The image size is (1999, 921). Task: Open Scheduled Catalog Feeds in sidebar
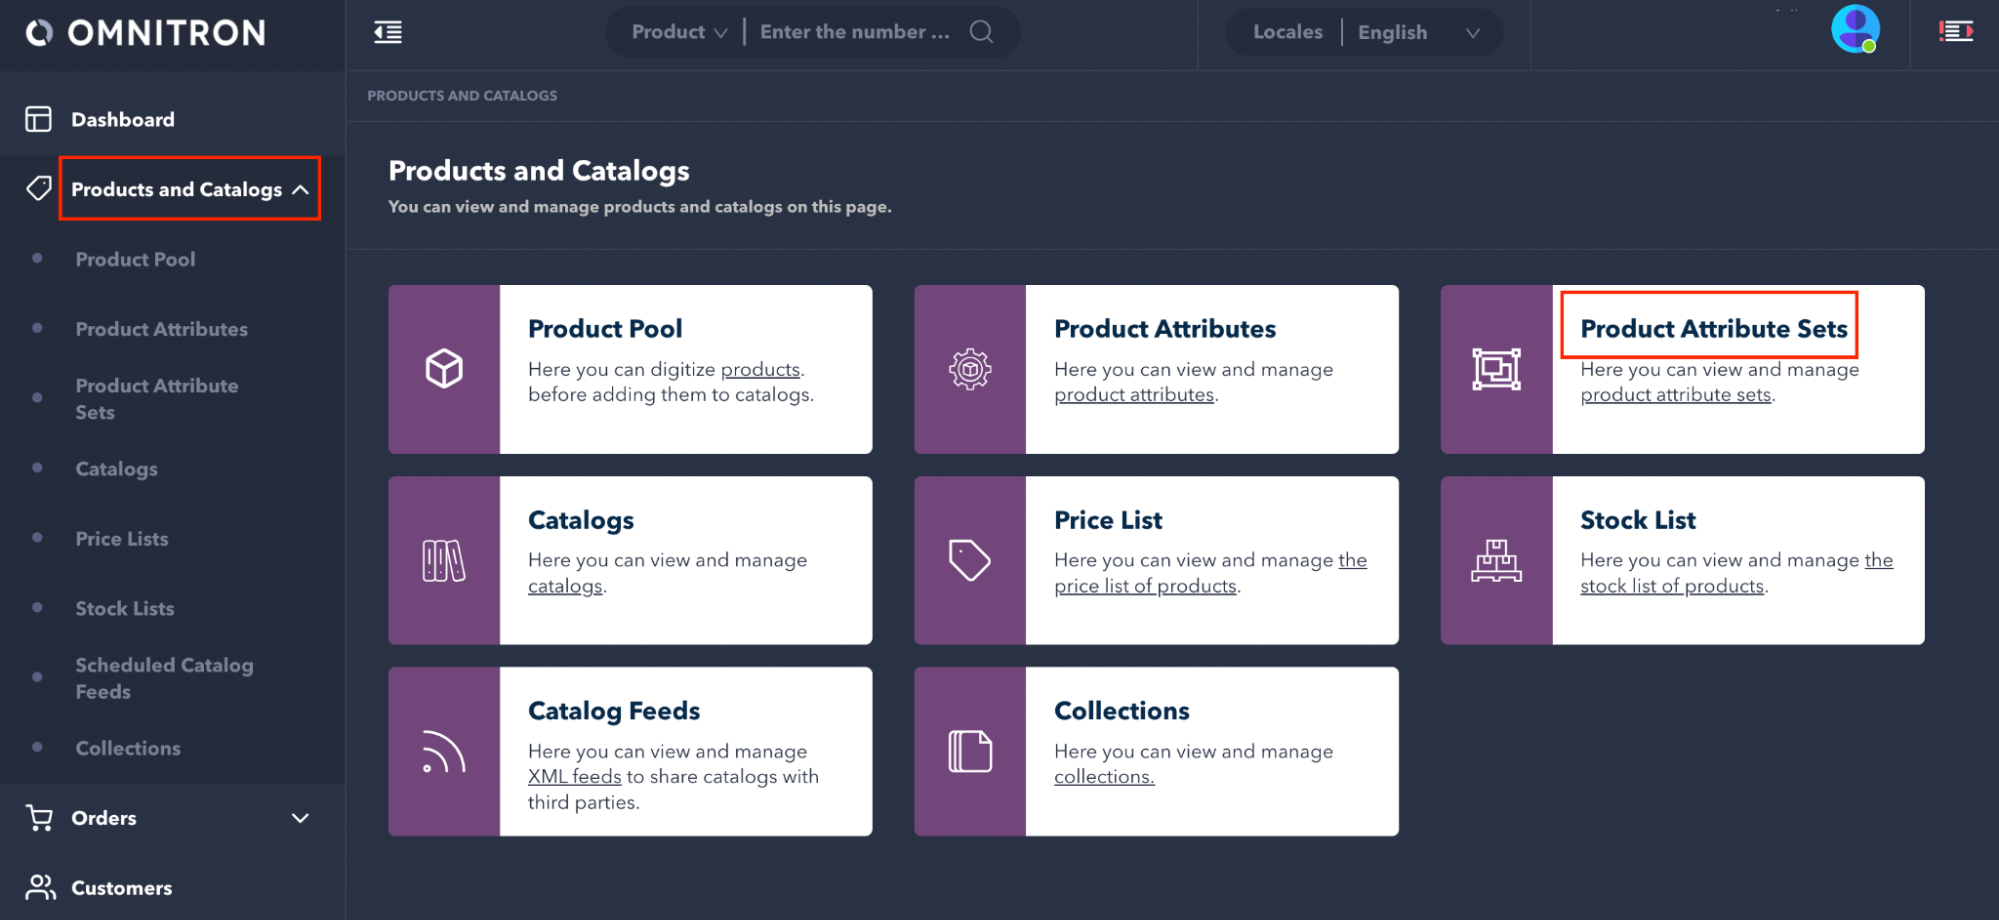164,678
